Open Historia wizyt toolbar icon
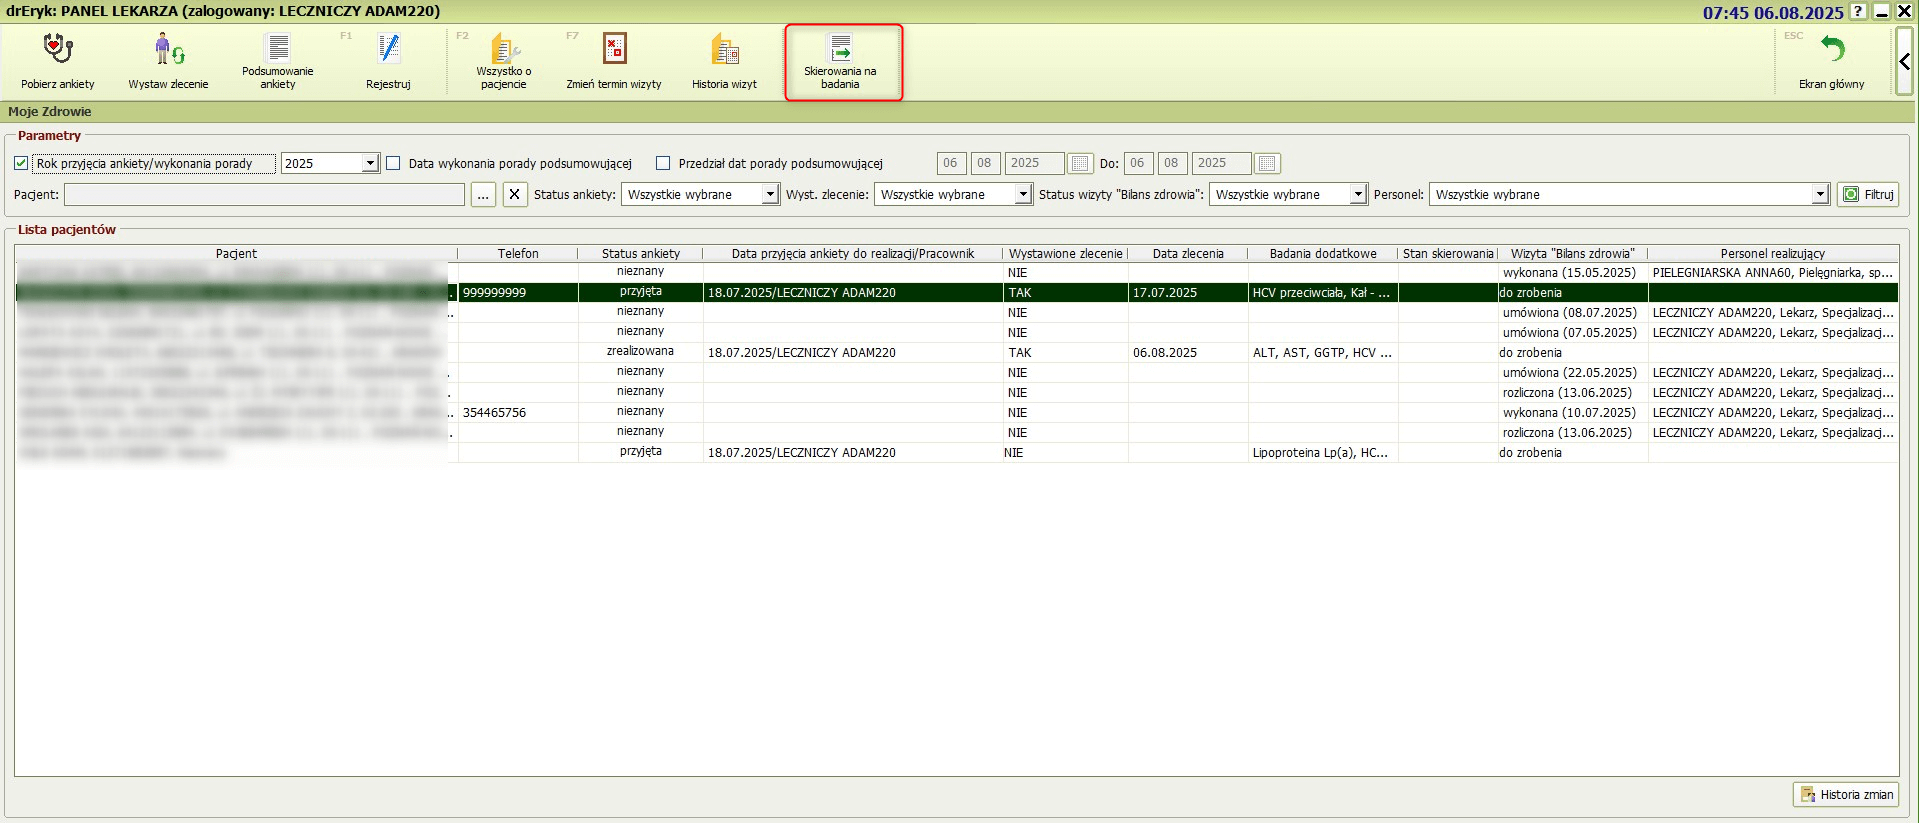Viewport: 1919px width, 823px height. pos(724,49)
